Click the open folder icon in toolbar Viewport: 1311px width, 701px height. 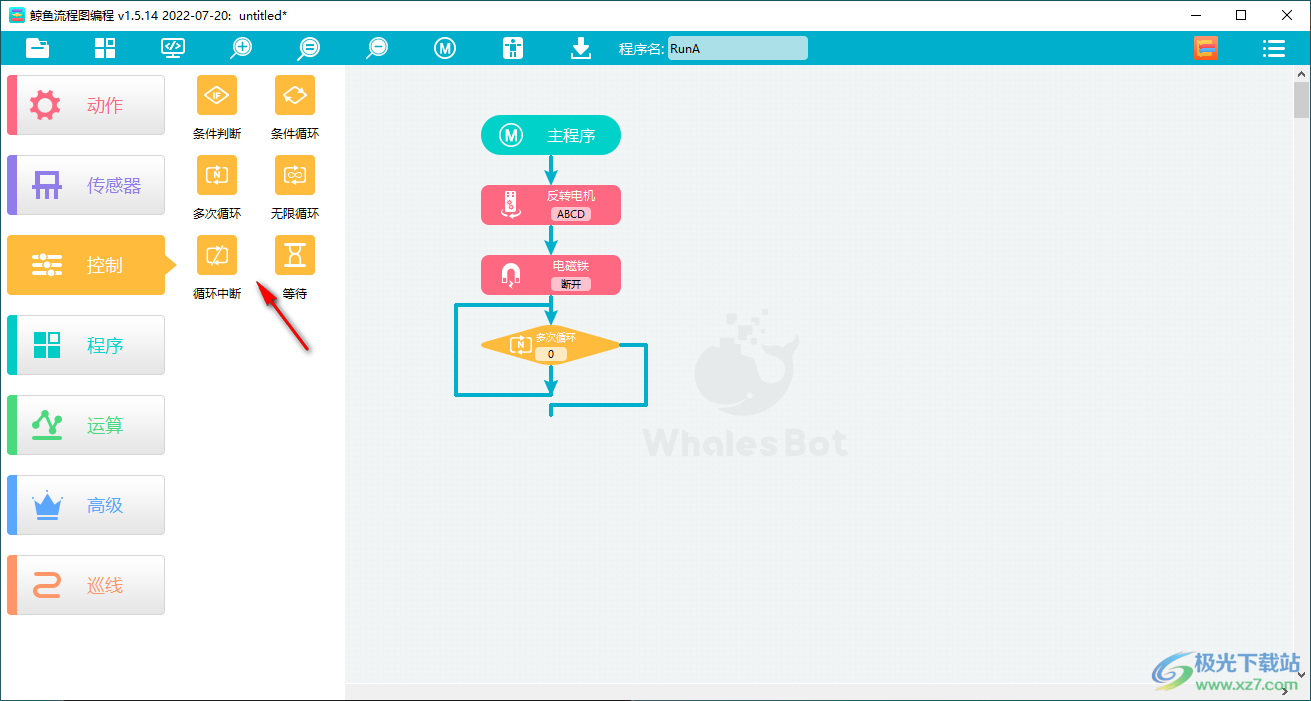[x=38, y=48]
